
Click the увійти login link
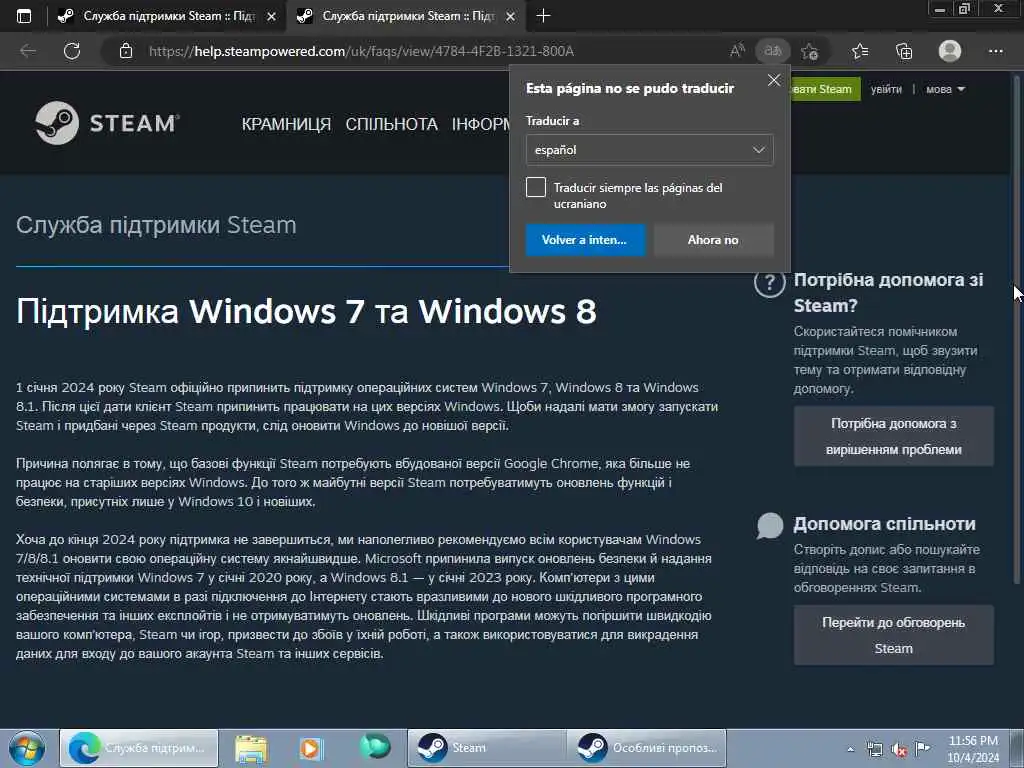pos(886,89)
